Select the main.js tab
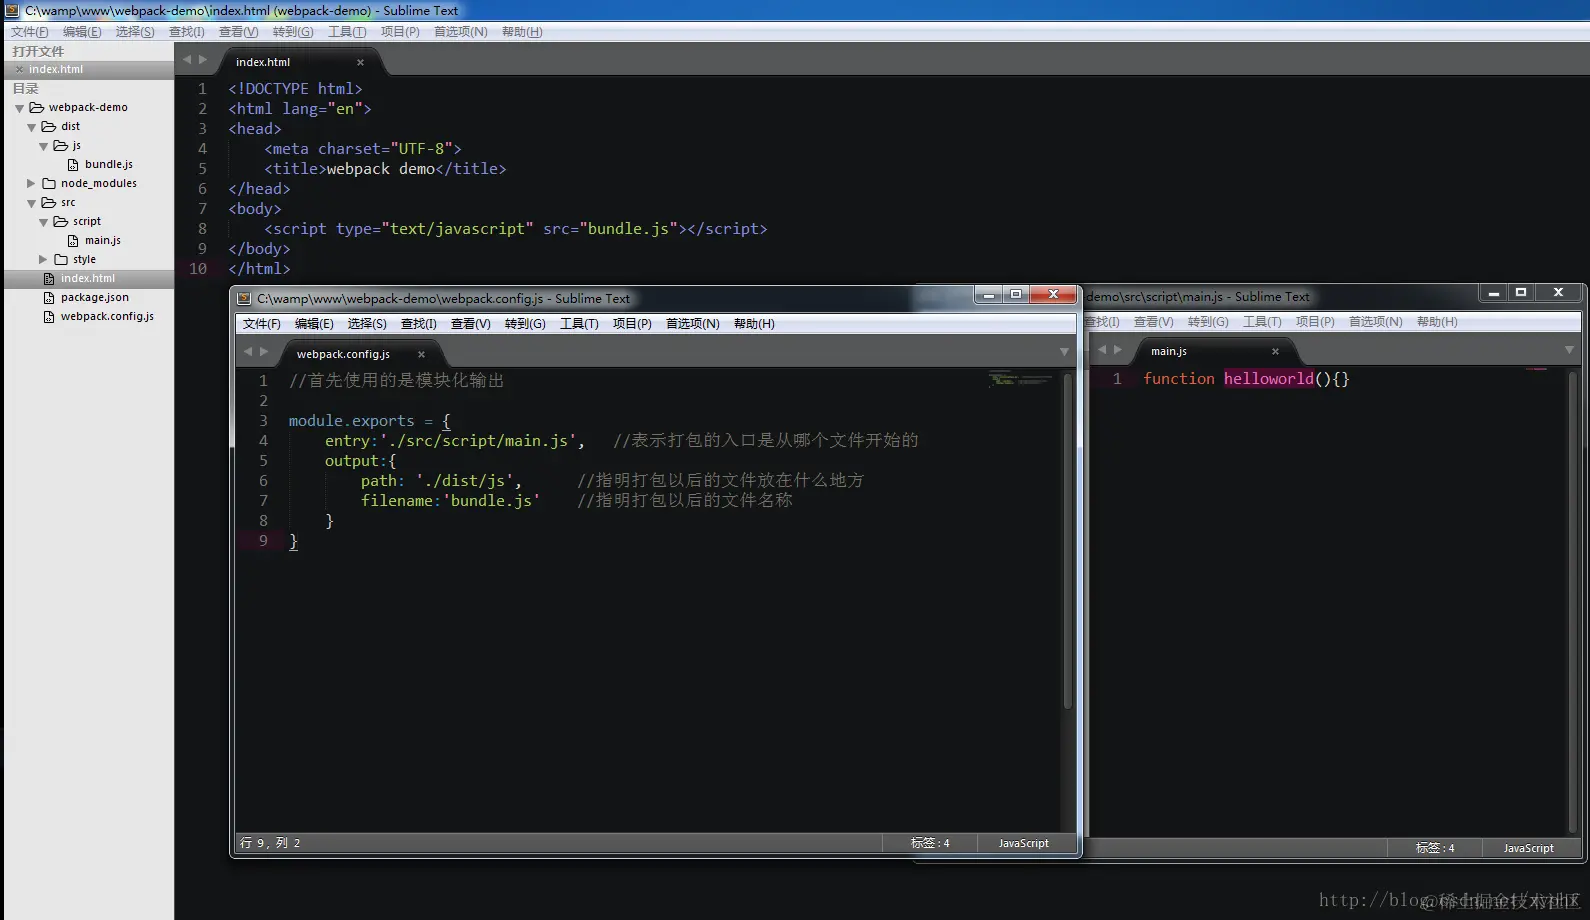Screen dimensions: 1590x920 (x=1169, y=352)
